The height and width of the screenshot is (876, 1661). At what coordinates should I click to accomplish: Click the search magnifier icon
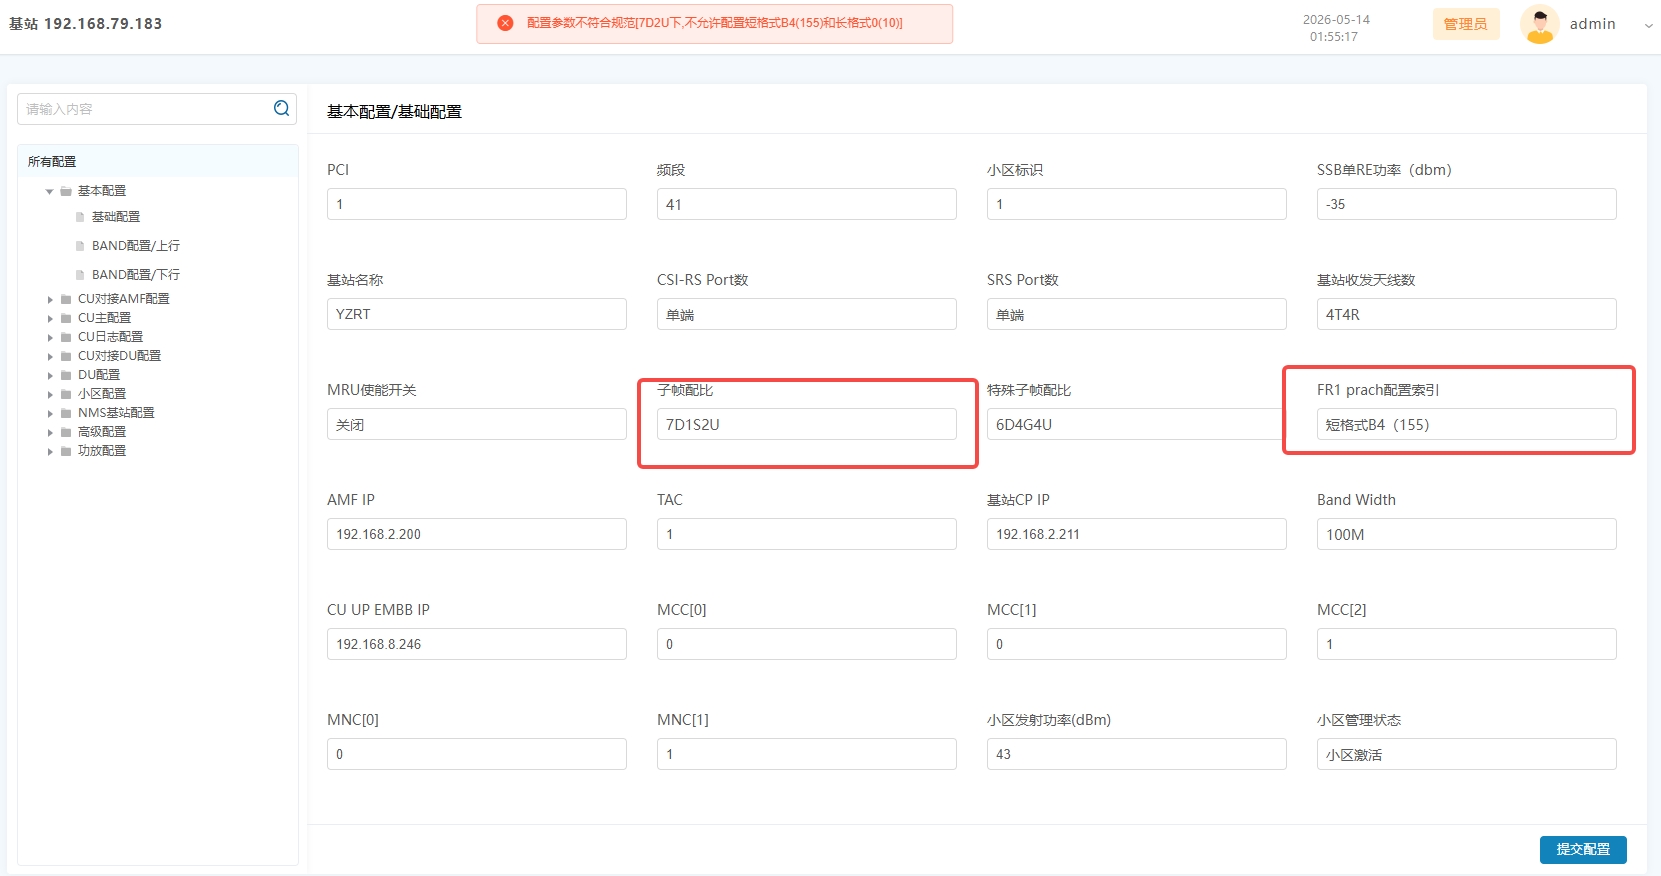282,108
